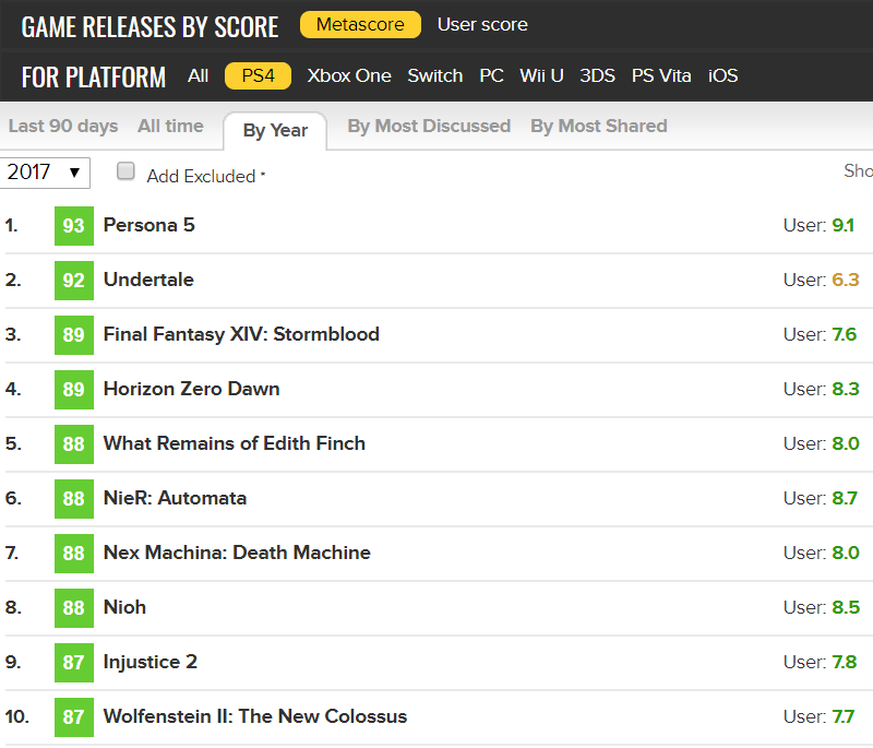This screenshot has height=748, width=873.
Task: Open the Horizon Zero Dawn page
Action: click(x=192, y=389)
